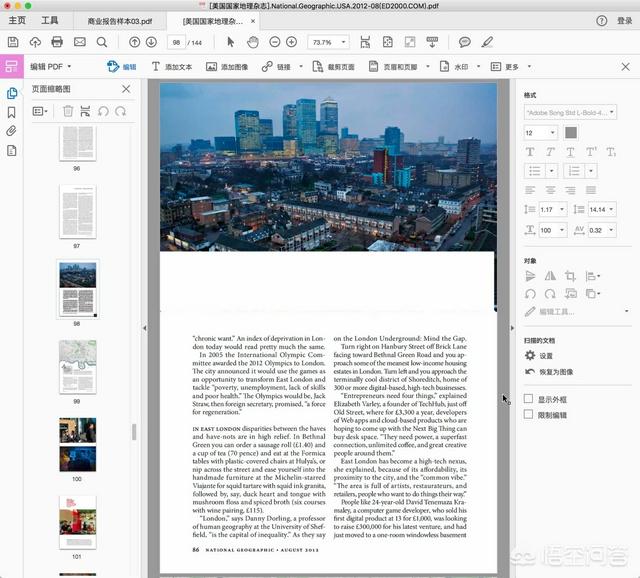Open the 73.7% zoom level dropdown
The image size is (640, 578).
(x=328, y=42)
